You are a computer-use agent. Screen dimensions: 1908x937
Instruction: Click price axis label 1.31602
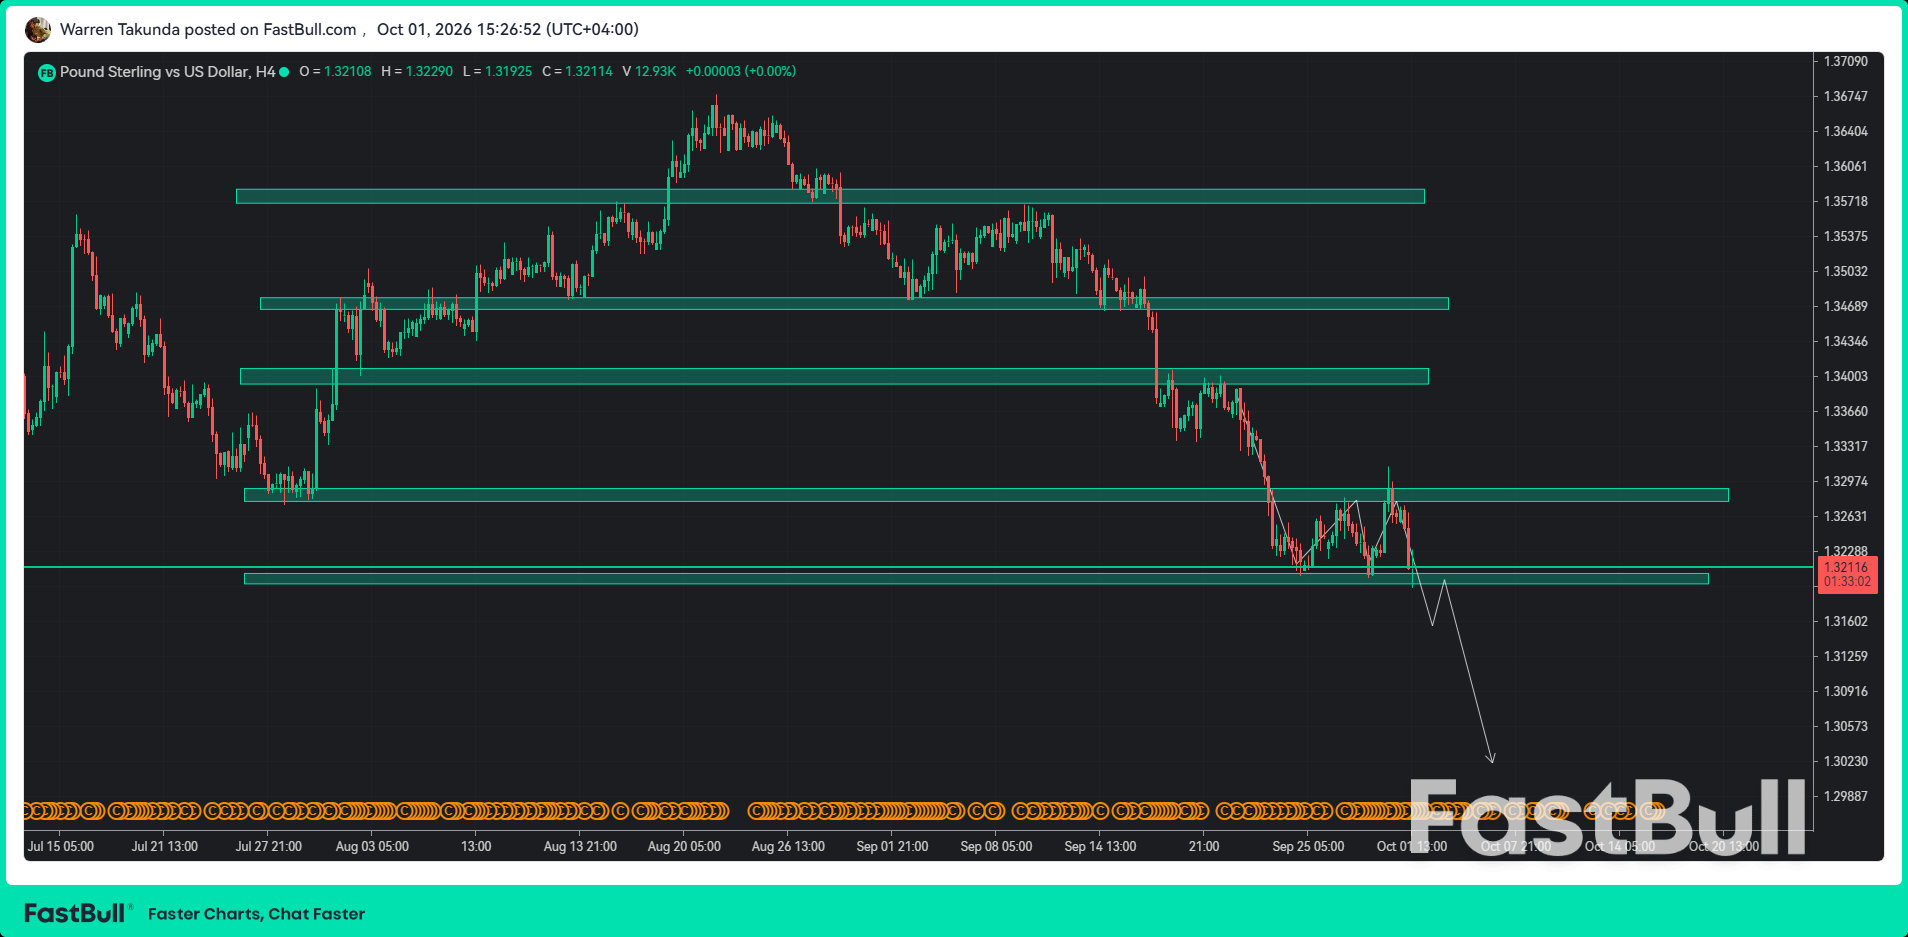[x=1846, y=621]
